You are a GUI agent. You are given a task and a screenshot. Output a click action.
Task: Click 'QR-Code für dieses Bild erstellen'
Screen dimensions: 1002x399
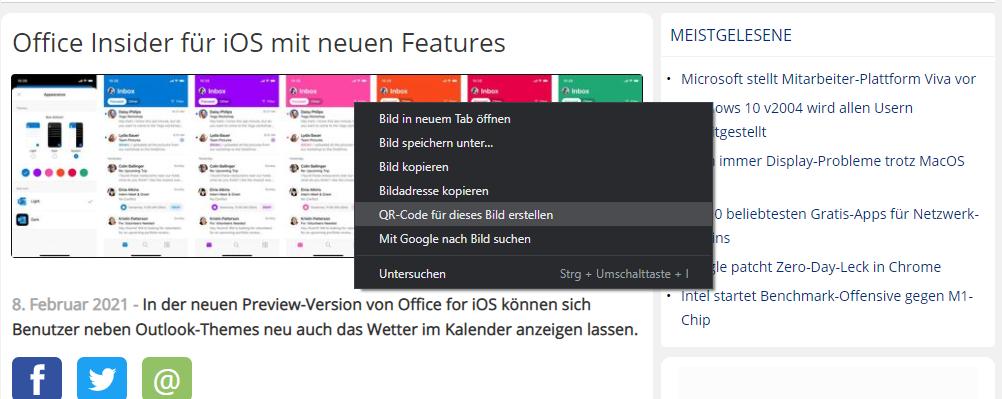pyautogui.click(x=533, y=215)
